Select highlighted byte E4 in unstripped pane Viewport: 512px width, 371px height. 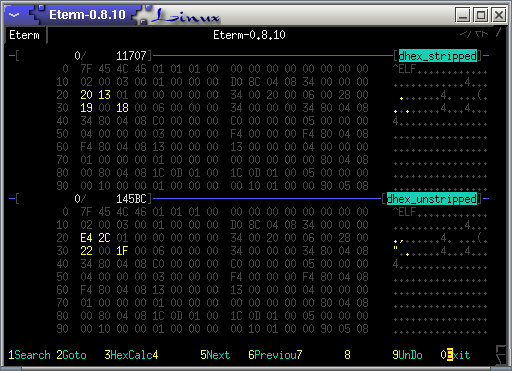tap(86, 238)
